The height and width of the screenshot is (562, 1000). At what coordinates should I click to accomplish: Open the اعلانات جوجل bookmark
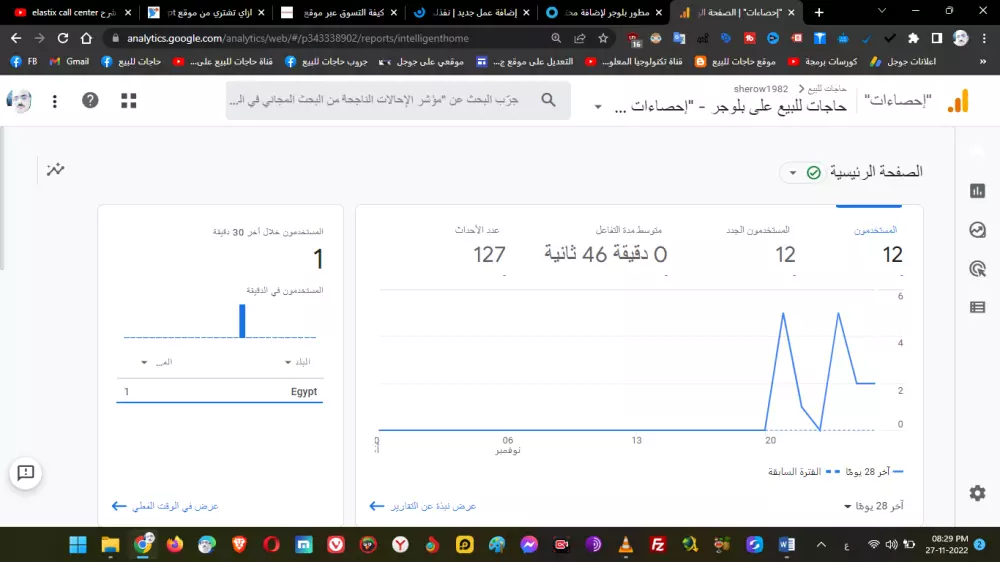[903, 62]
